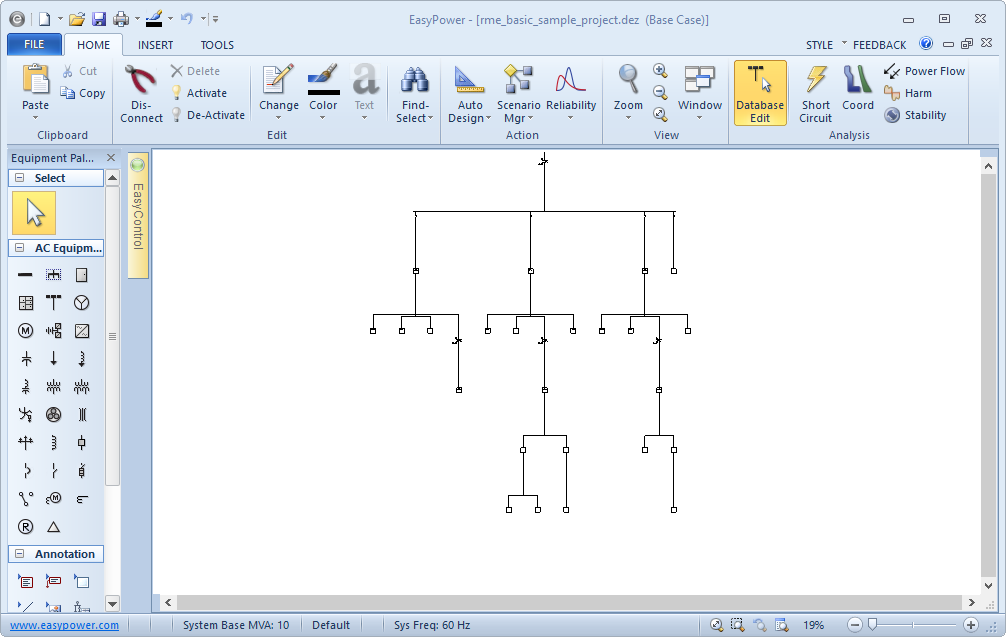Screen dimensions: 1006x637
Task: Open the www.easypower.com link
Action: [64, 625]
